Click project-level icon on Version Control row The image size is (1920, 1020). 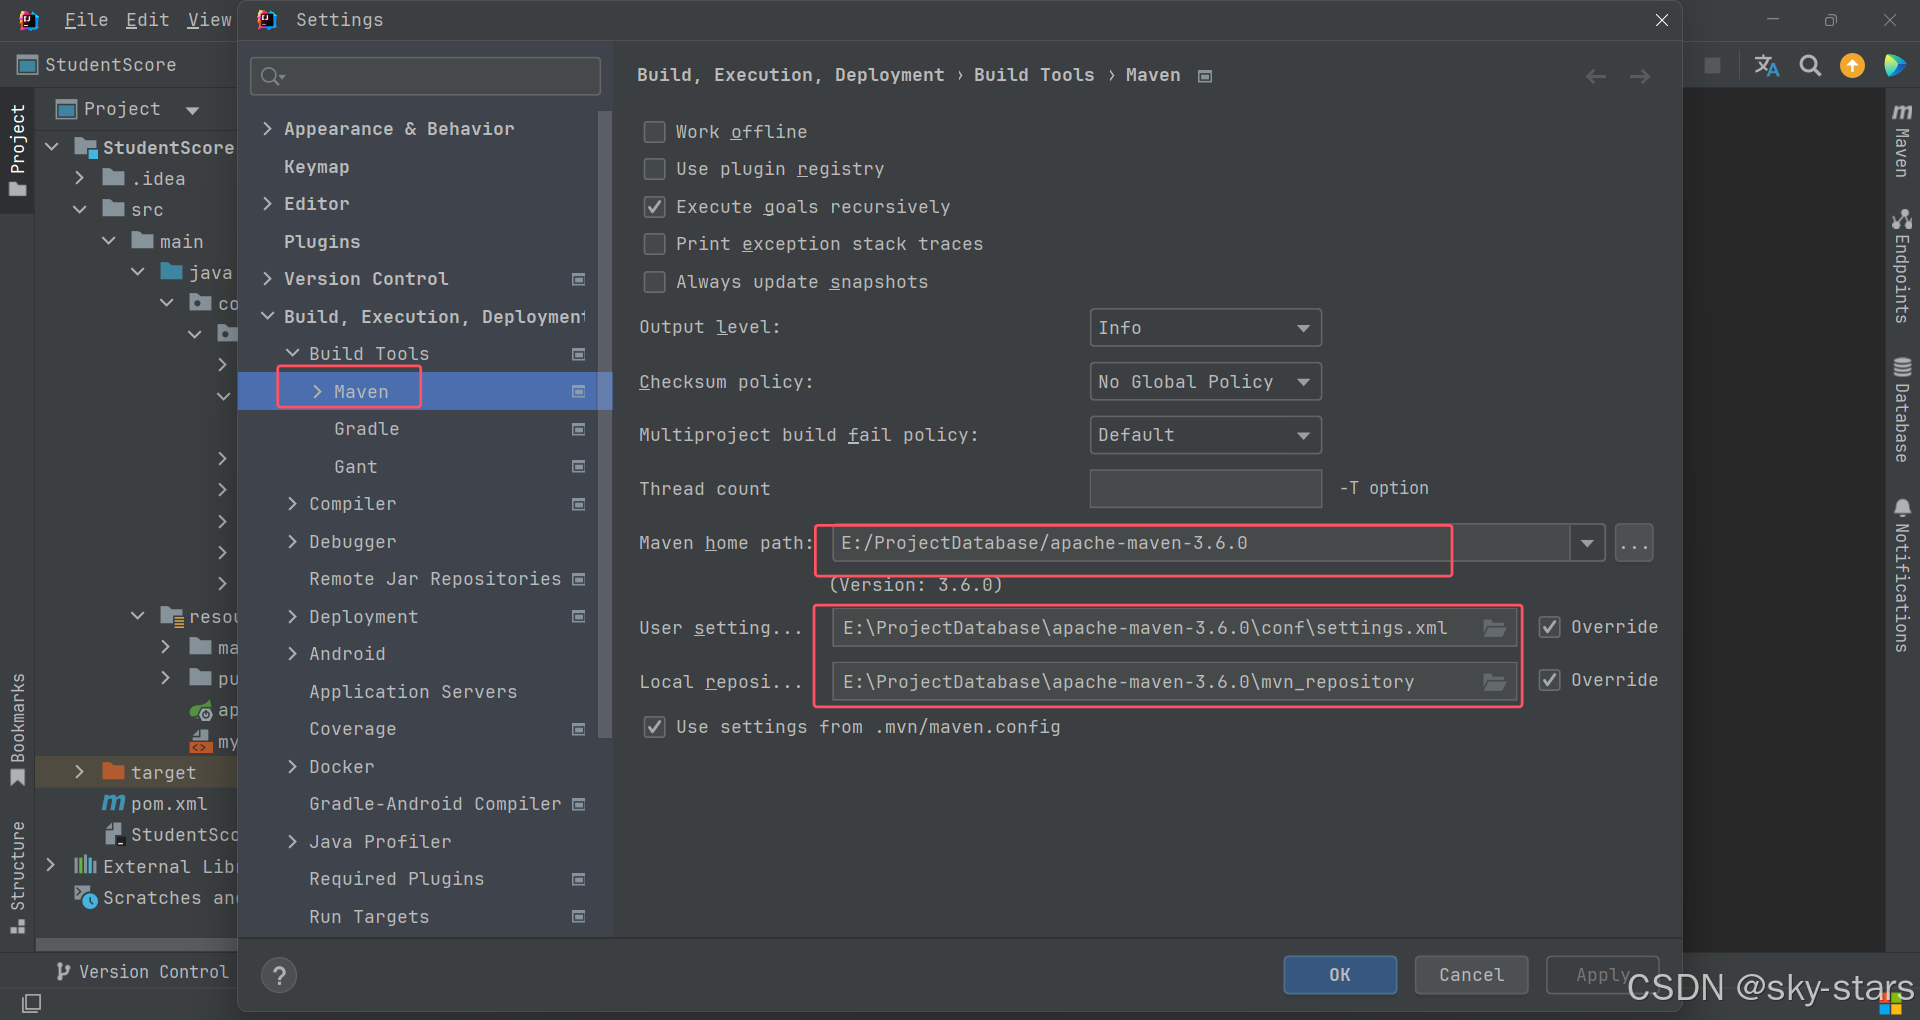point(578,279)
